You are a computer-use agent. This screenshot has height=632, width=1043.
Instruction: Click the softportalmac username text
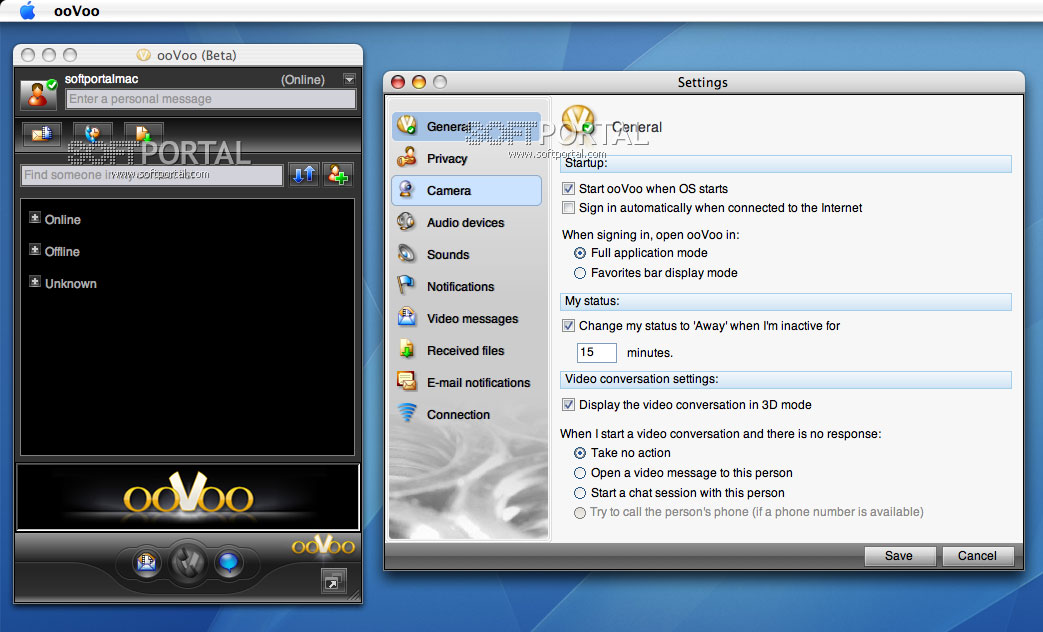point(101,79)
